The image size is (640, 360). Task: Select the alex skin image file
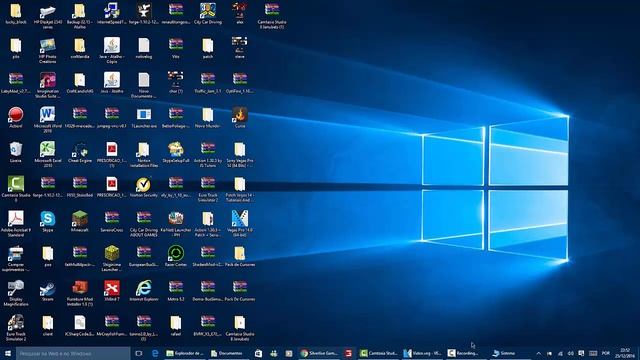[240, 10]
